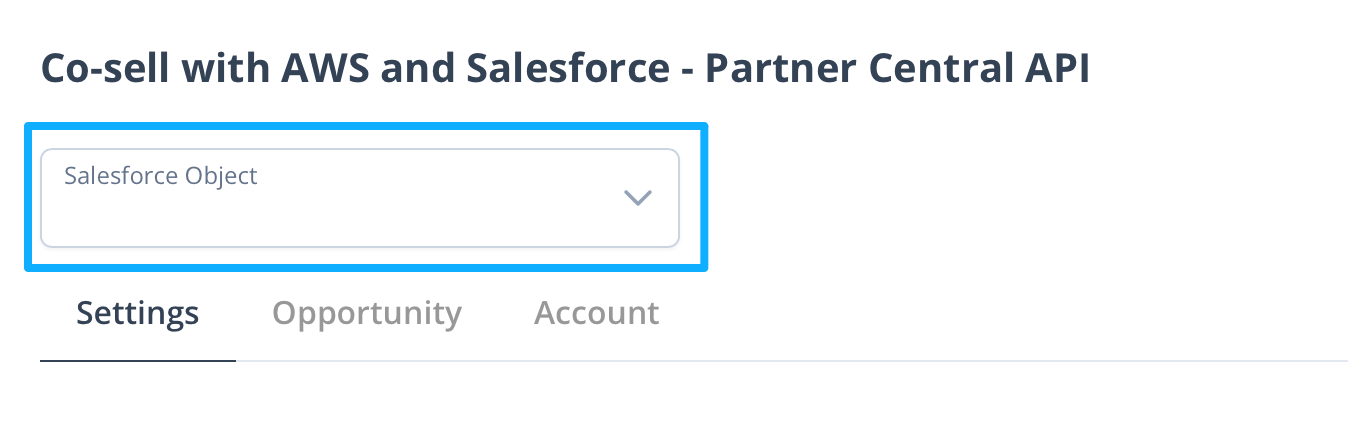The width and height of the screenshot is (1348, 428).
Task: Toggle the Salesforce Object list open
Action: coord(637,198)
